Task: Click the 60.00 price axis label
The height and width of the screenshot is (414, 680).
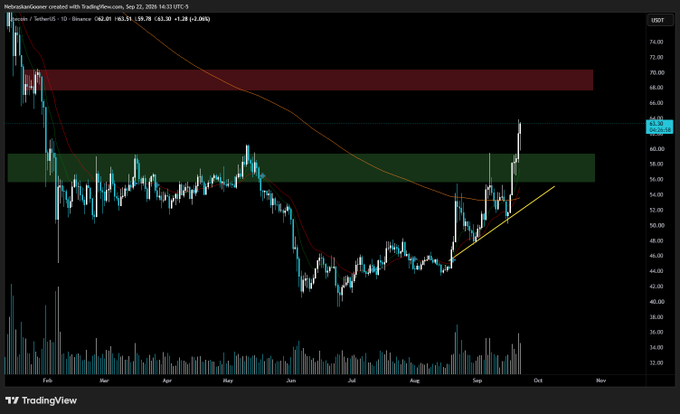Action: pos(657,149)
